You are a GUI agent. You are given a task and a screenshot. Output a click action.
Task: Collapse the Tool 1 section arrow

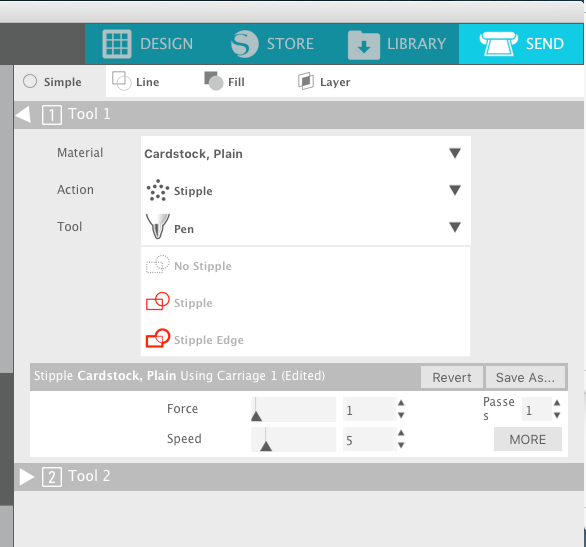click(24, 114)
